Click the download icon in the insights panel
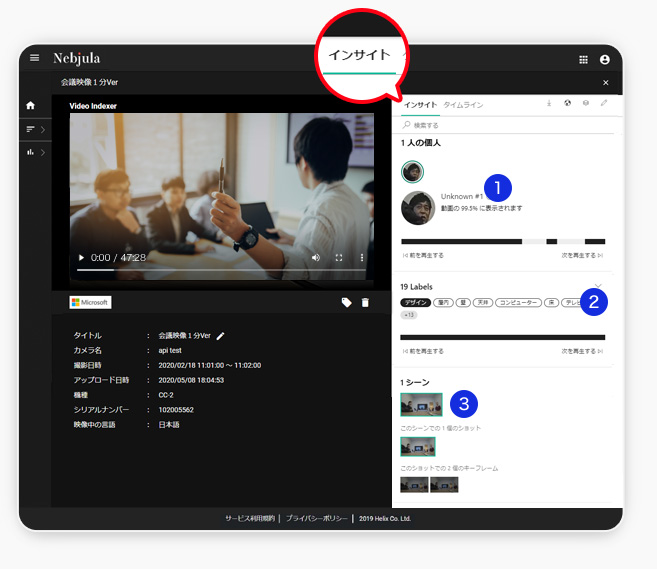 (549, 103)
